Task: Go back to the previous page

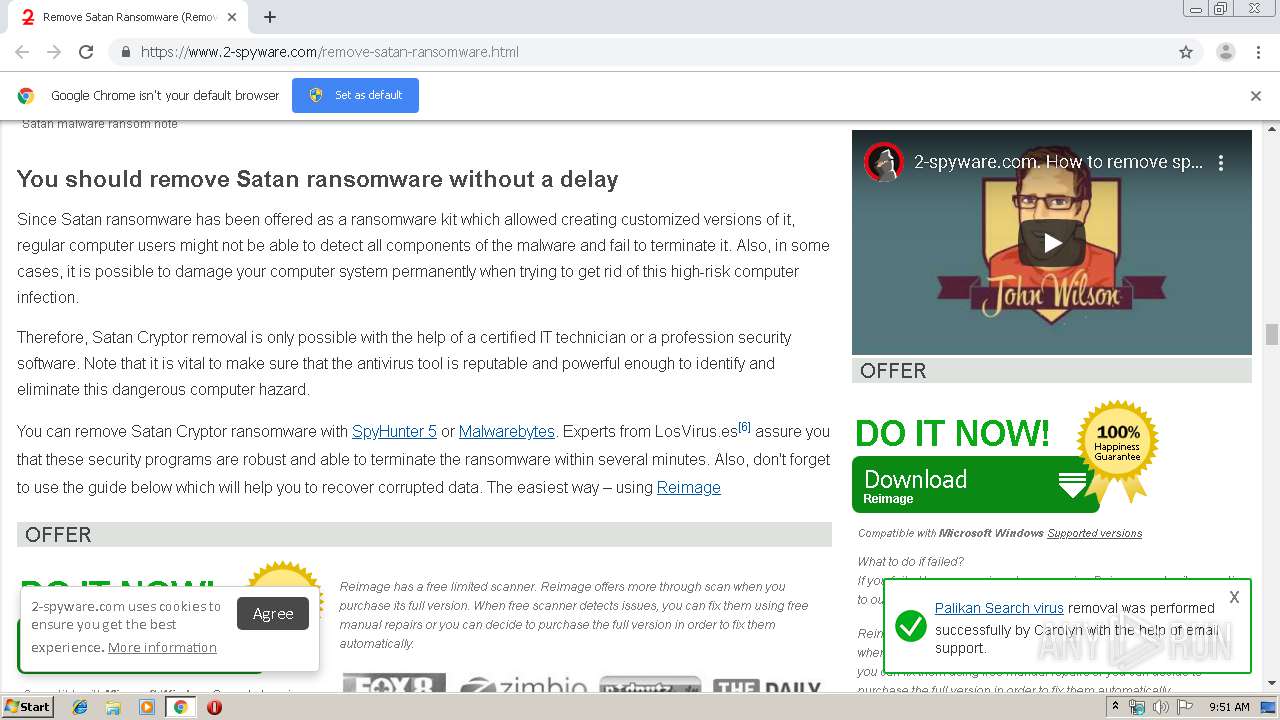Action: [x=22, y=52]
